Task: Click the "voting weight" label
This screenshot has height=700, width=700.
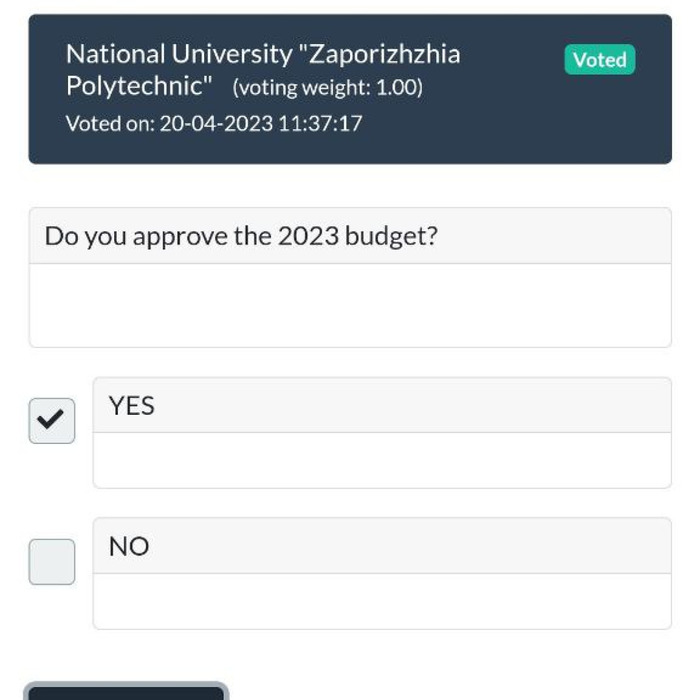Action: click(302, 88)
